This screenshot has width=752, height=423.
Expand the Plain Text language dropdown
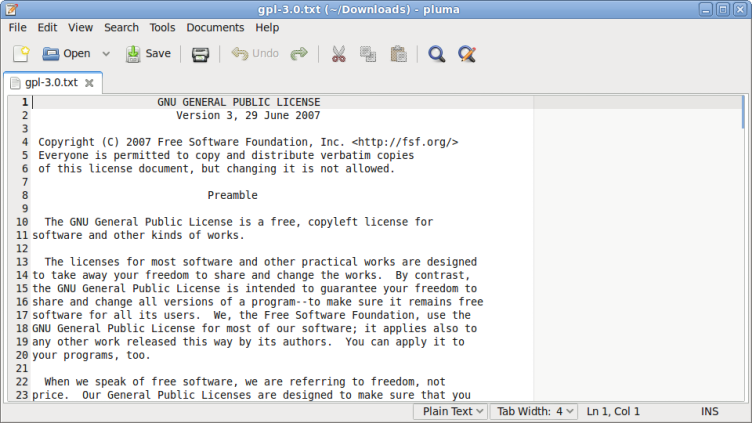(x=453, y=411)
